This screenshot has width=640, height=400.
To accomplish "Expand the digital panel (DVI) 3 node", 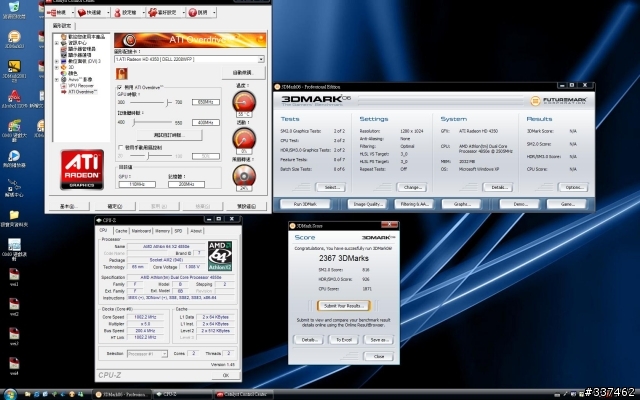I will [x=57, y=61].
